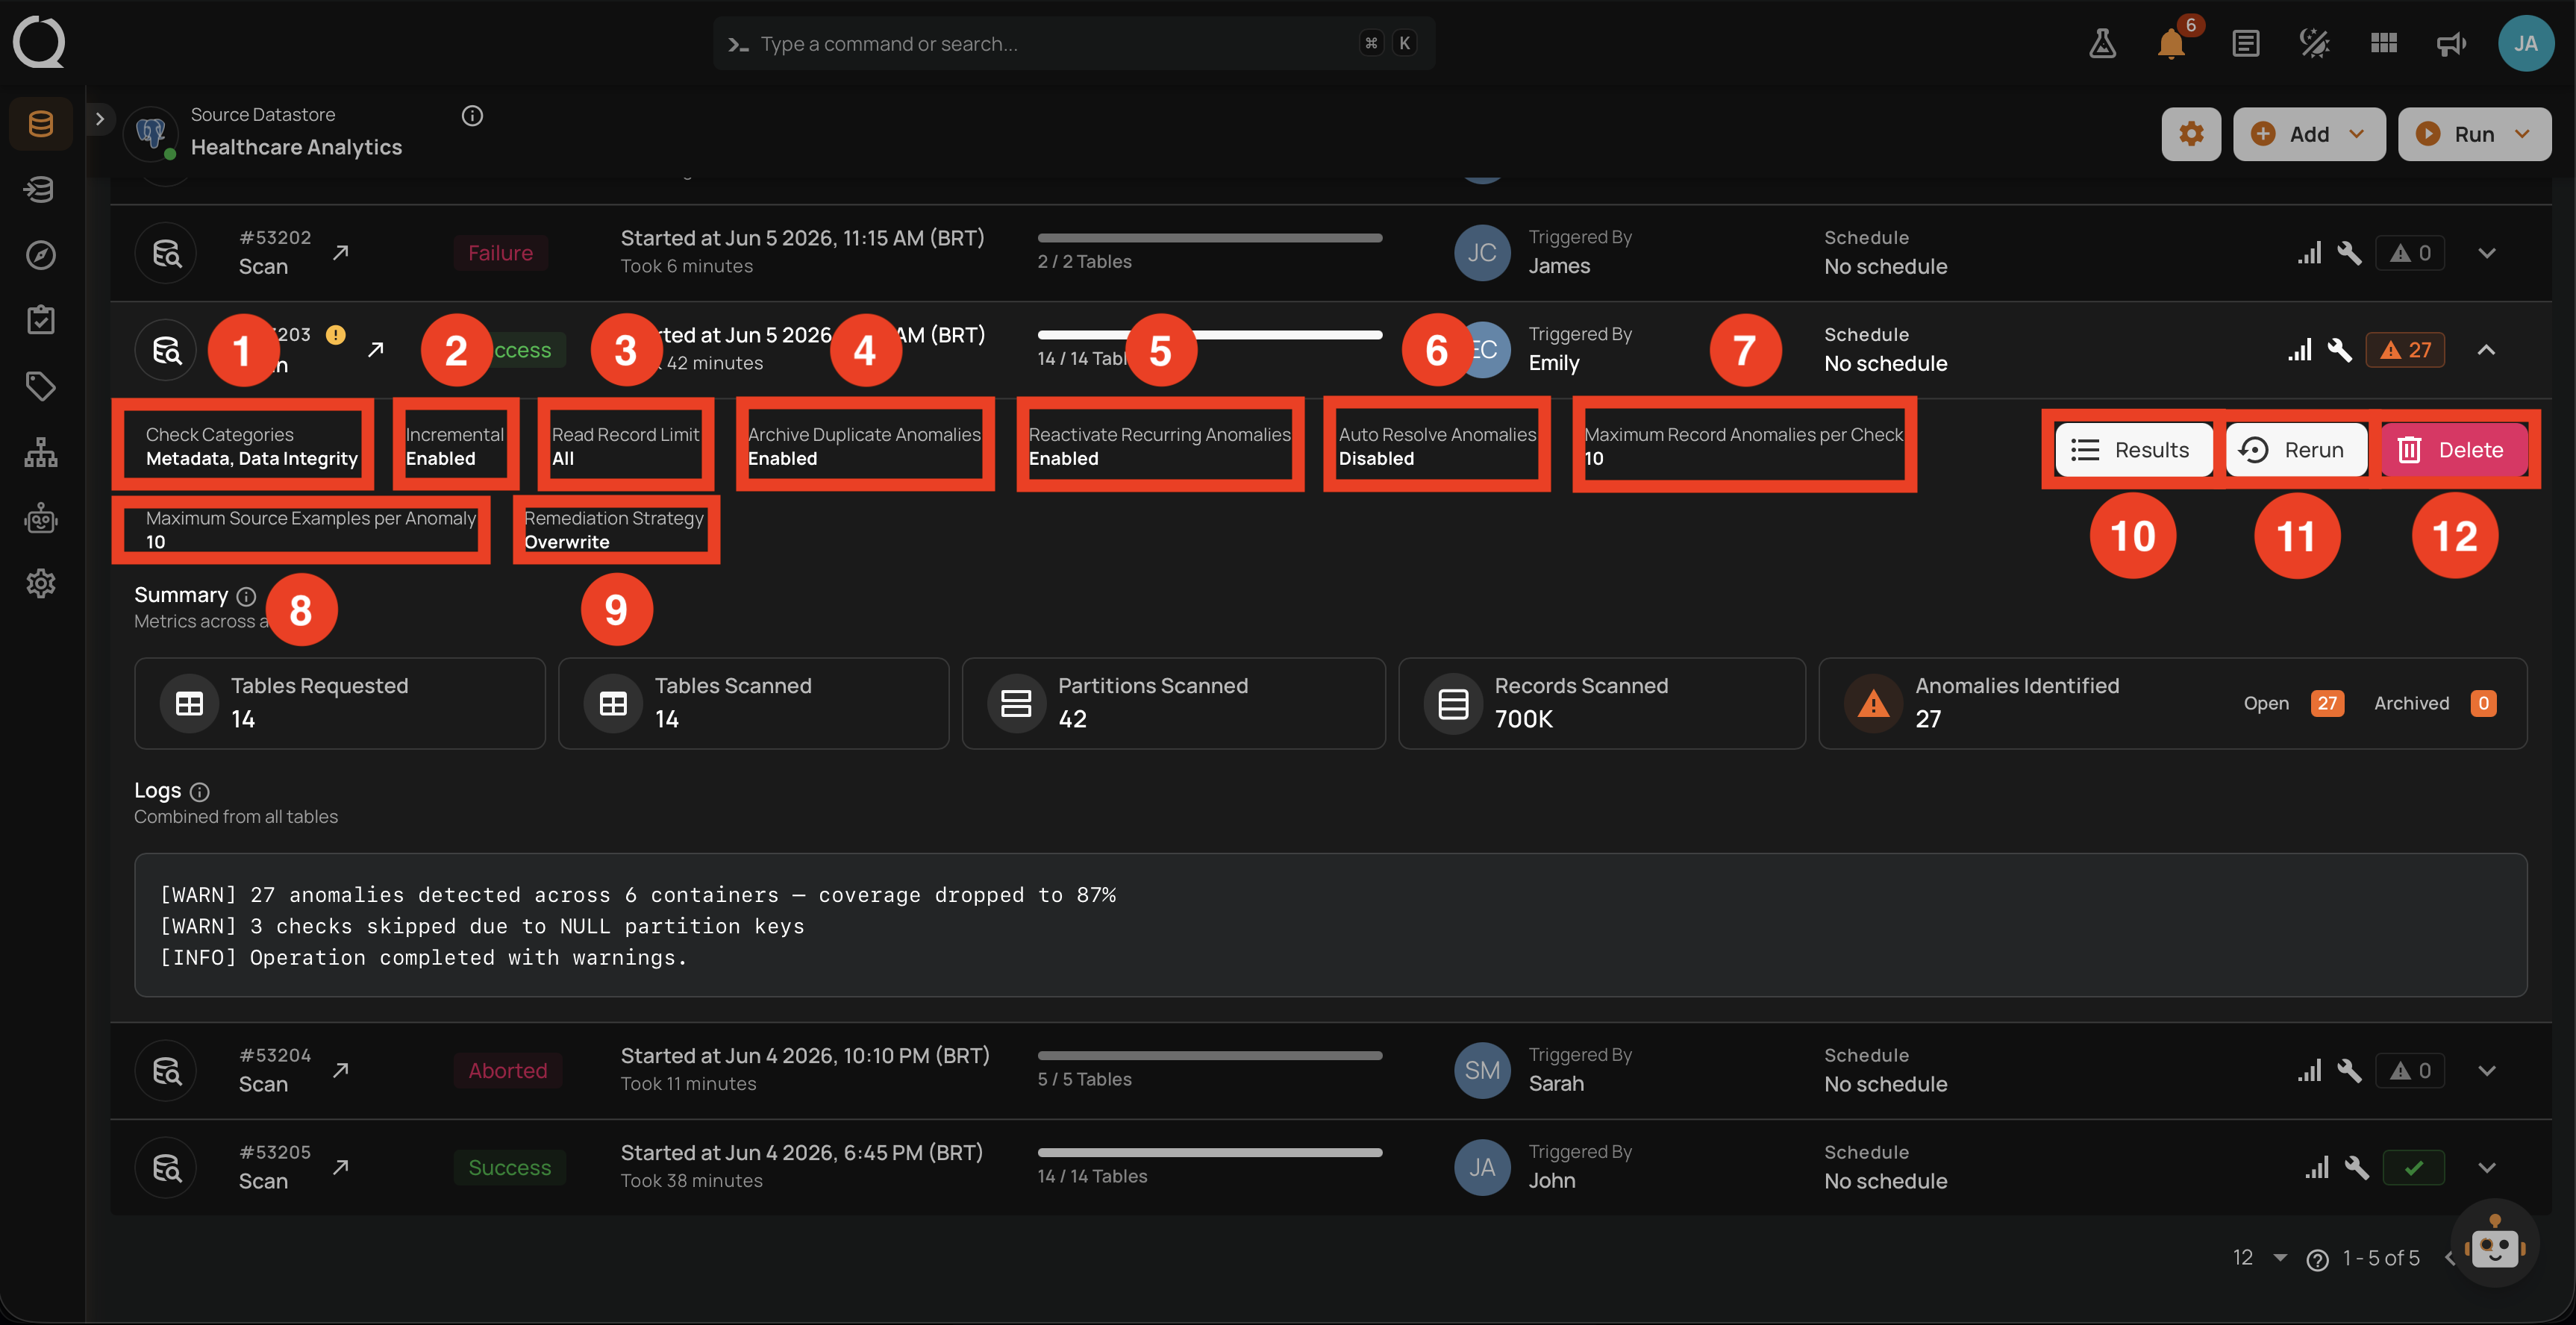Click the magic wand icon in header

click(2314, 44)
